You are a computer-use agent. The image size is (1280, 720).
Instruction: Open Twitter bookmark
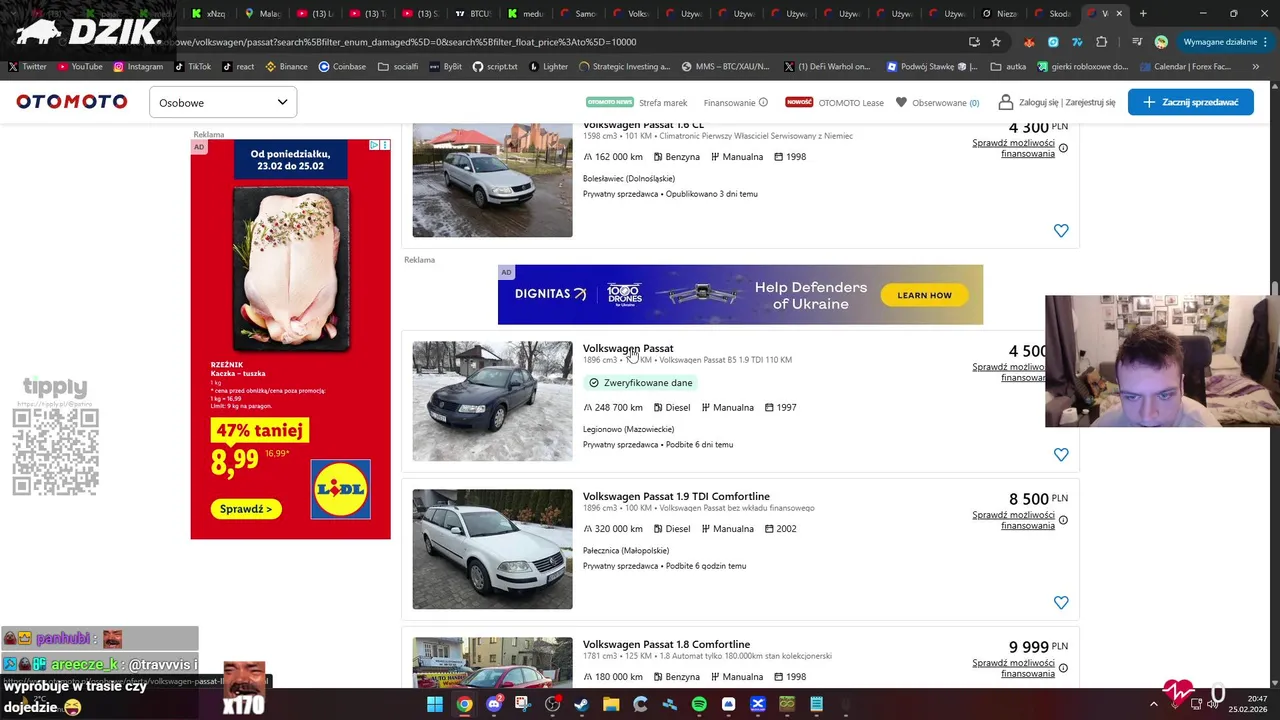[27, 67]
